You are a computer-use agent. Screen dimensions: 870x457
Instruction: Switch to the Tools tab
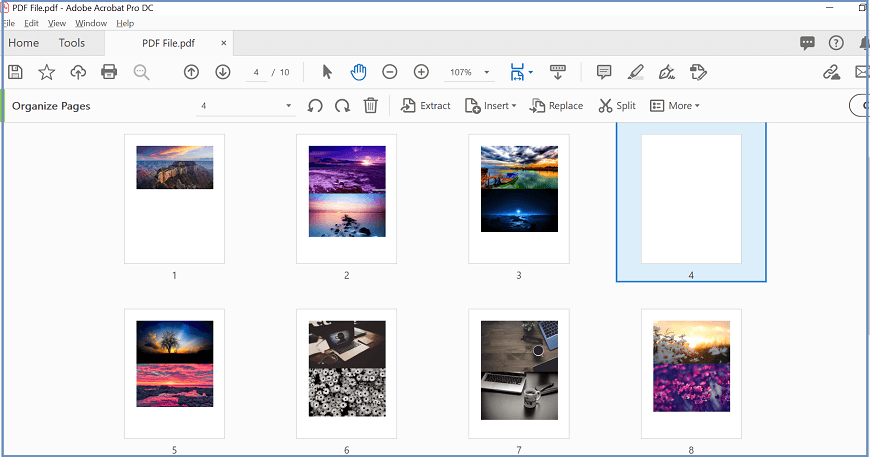point(72,43)
